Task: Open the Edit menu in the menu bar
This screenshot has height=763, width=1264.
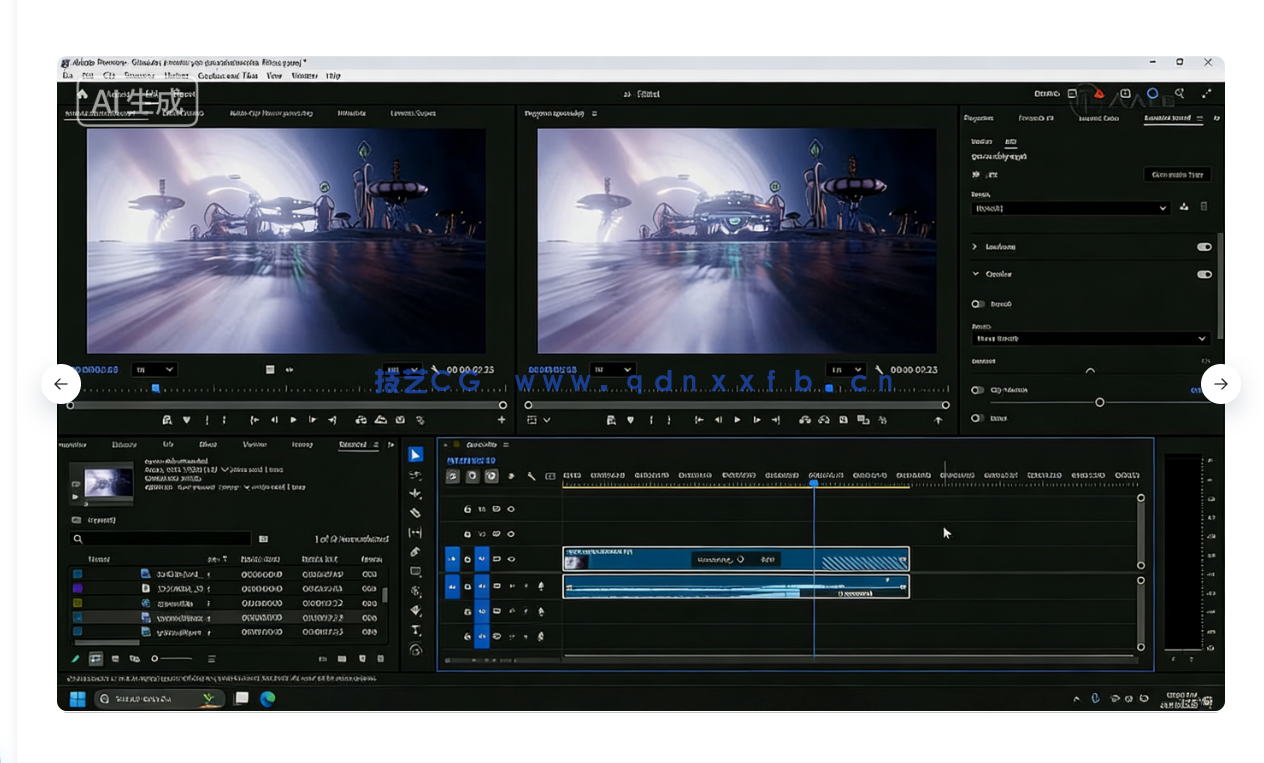Action: click(x=87, y=76)
